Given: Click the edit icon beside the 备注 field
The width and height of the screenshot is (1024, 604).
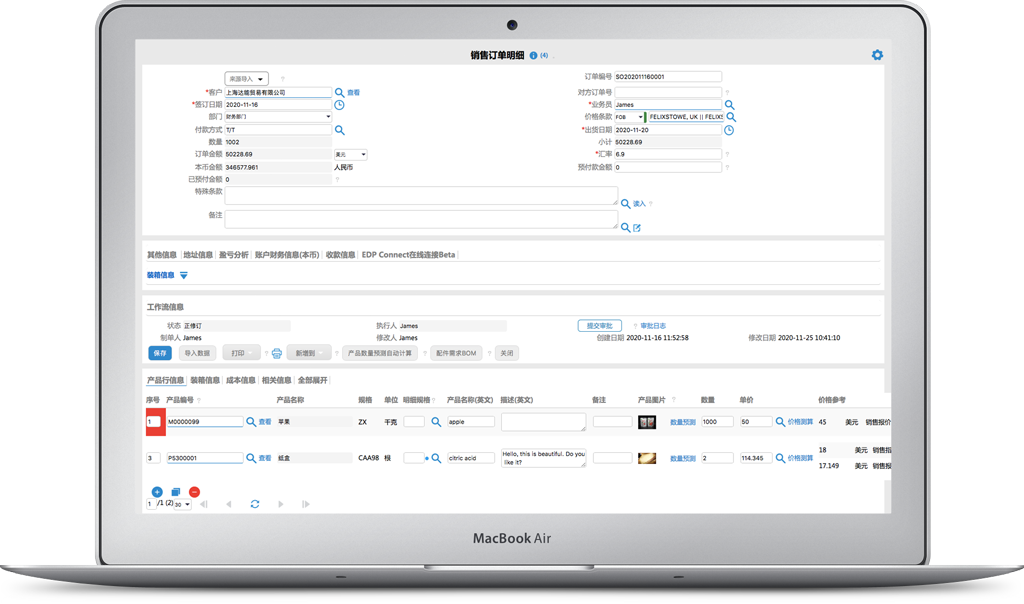Looking at the screenshot, I should [x=637, y=228].
